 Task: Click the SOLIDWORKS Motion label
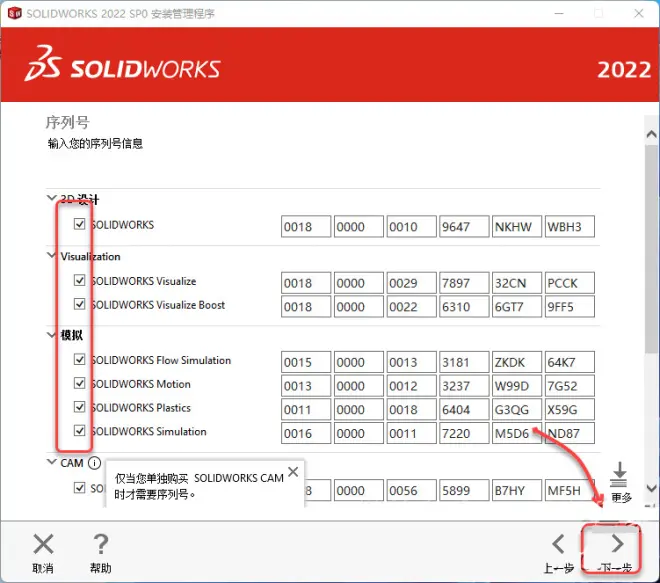pos(141,384)
